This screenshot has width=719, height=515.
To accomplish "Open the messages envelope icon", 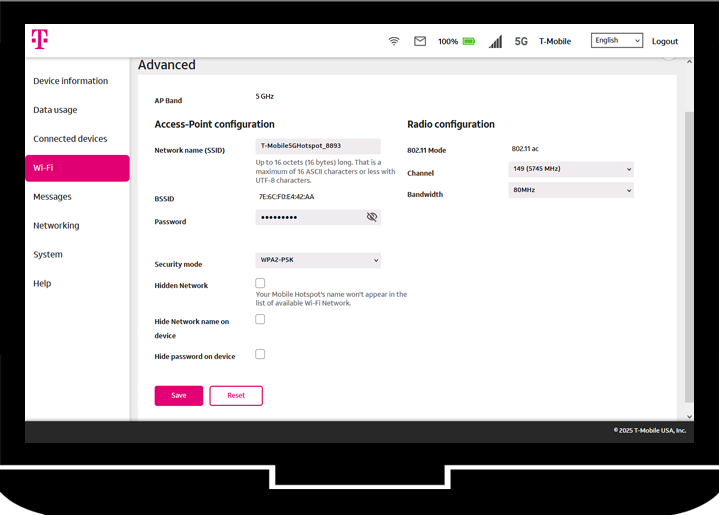I will click(420, 41).
